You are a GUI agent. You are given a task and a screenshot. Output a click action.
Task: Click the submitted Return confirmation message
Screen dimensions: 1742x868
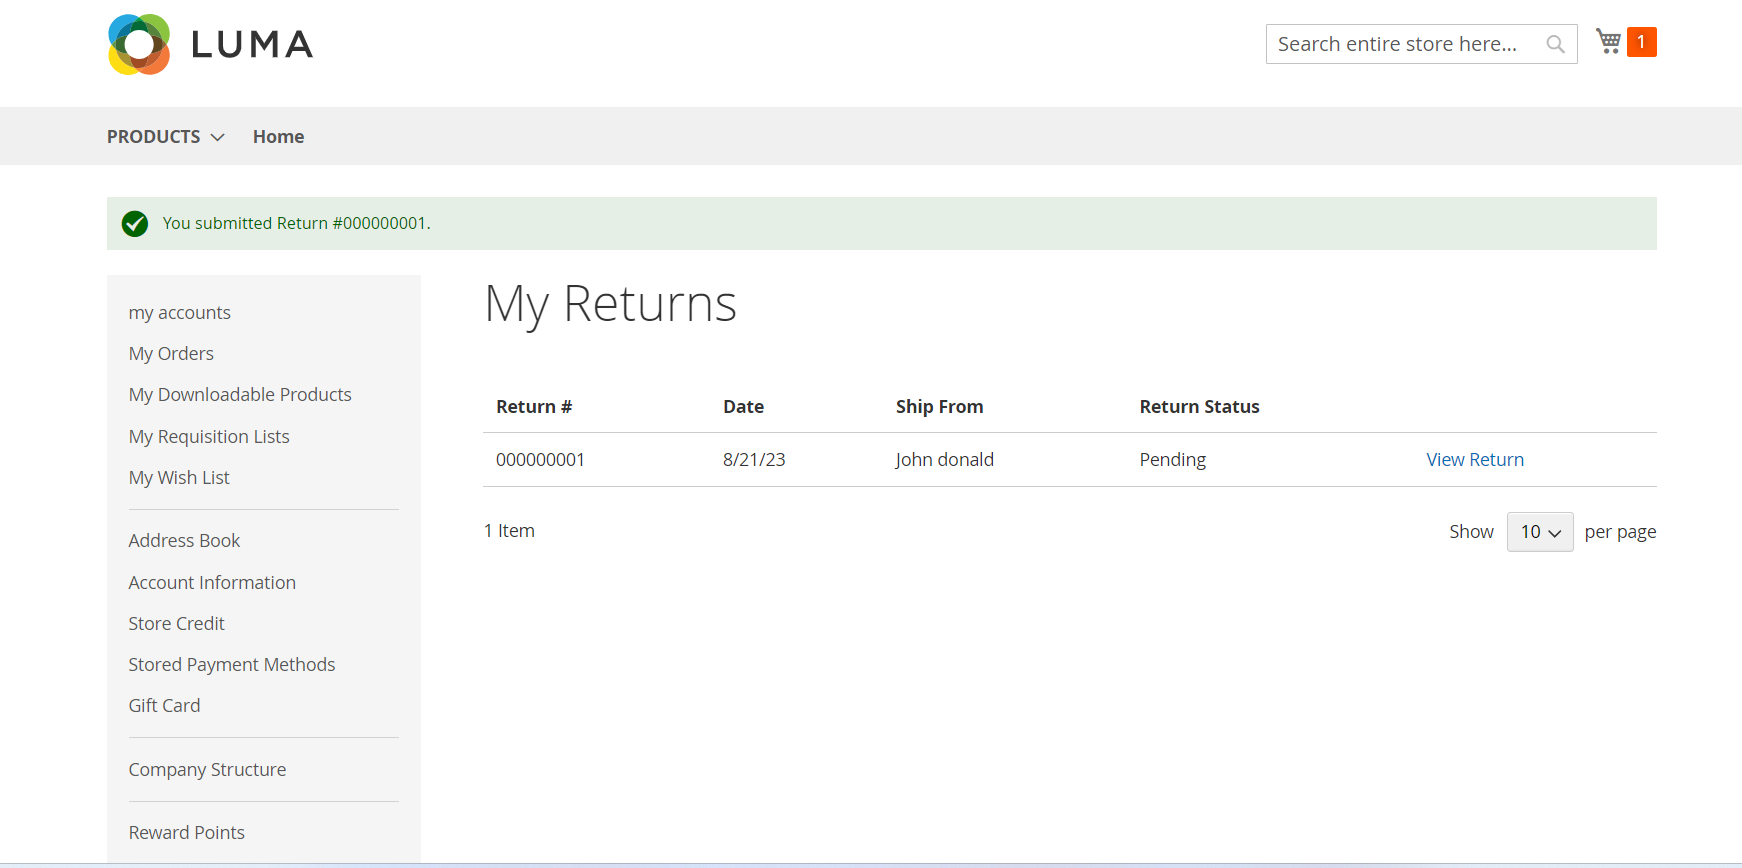[296, 223]
